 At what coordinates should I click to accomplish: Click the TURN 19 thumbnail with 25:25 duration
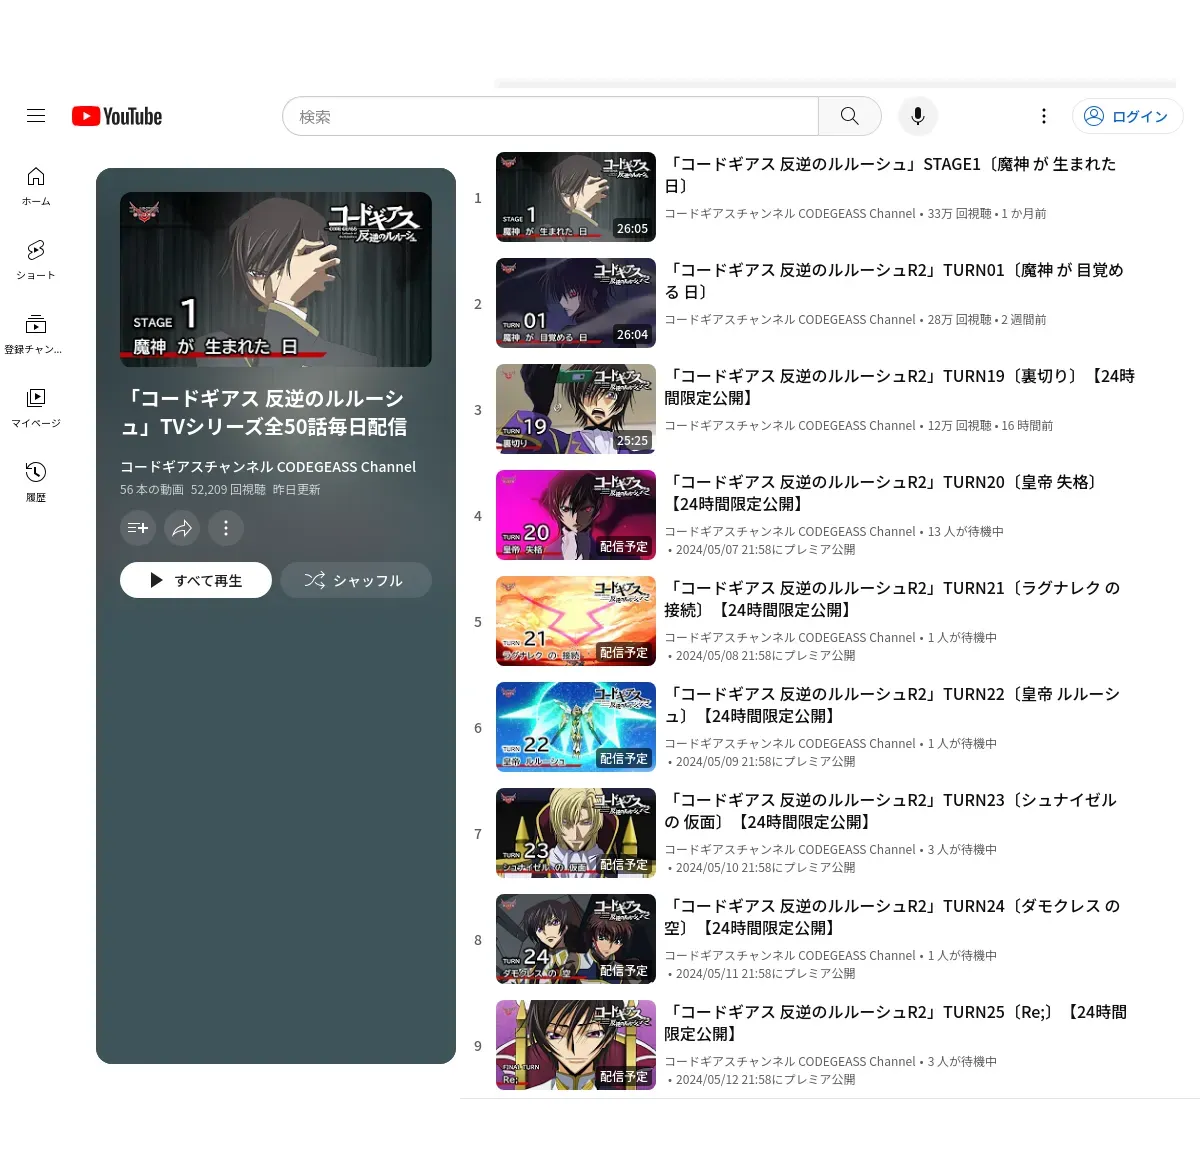(576, 409)
